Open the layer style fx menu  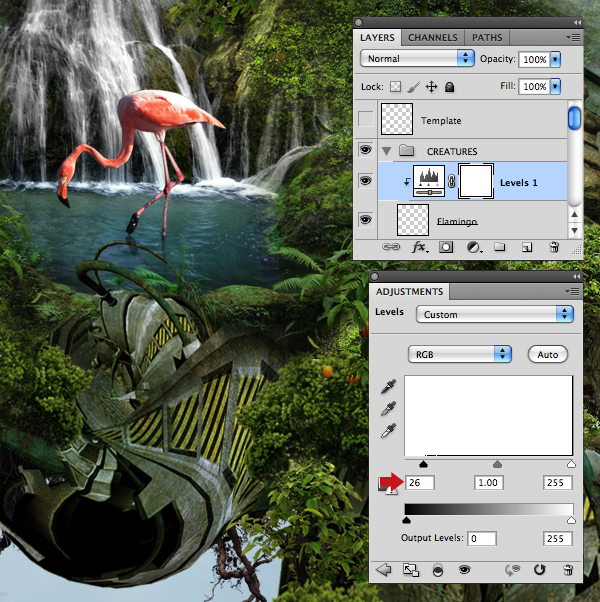pos(420,247)
